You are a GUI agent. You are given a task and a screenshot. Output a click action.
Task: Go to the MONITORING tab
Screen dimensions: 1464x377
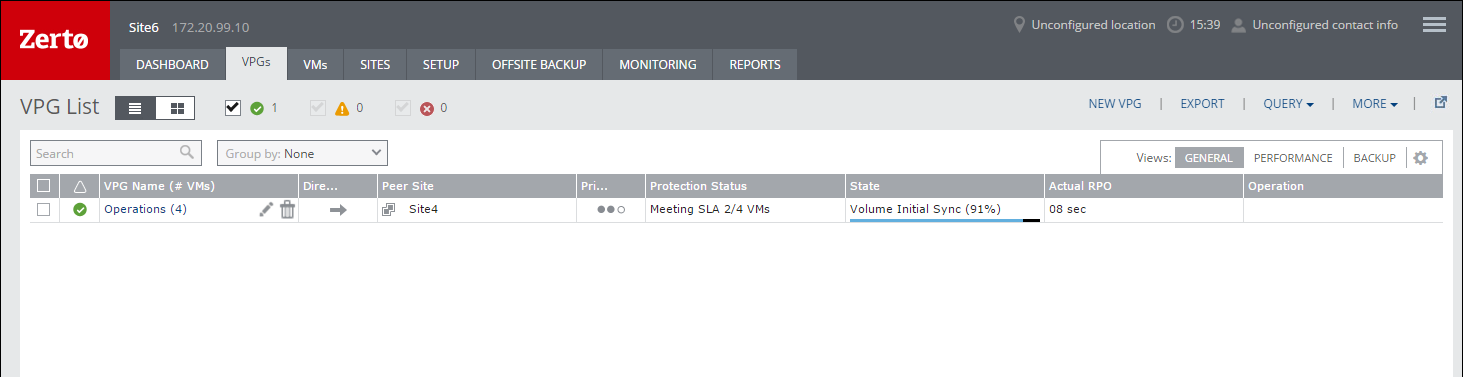pyautogui.click(x=658, y=64)
